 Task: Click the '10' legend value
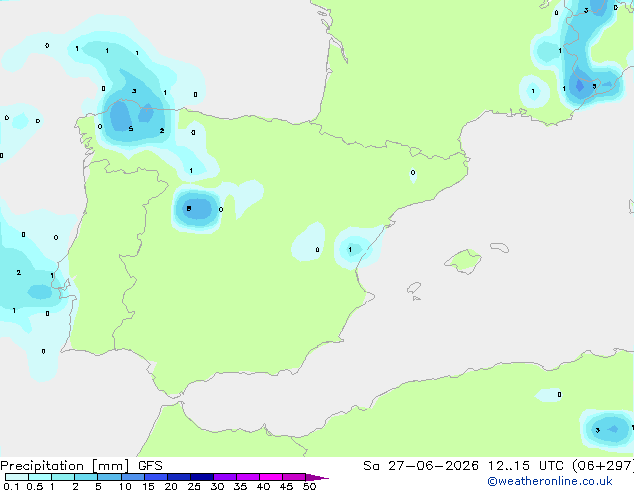(x=125, y=486)
